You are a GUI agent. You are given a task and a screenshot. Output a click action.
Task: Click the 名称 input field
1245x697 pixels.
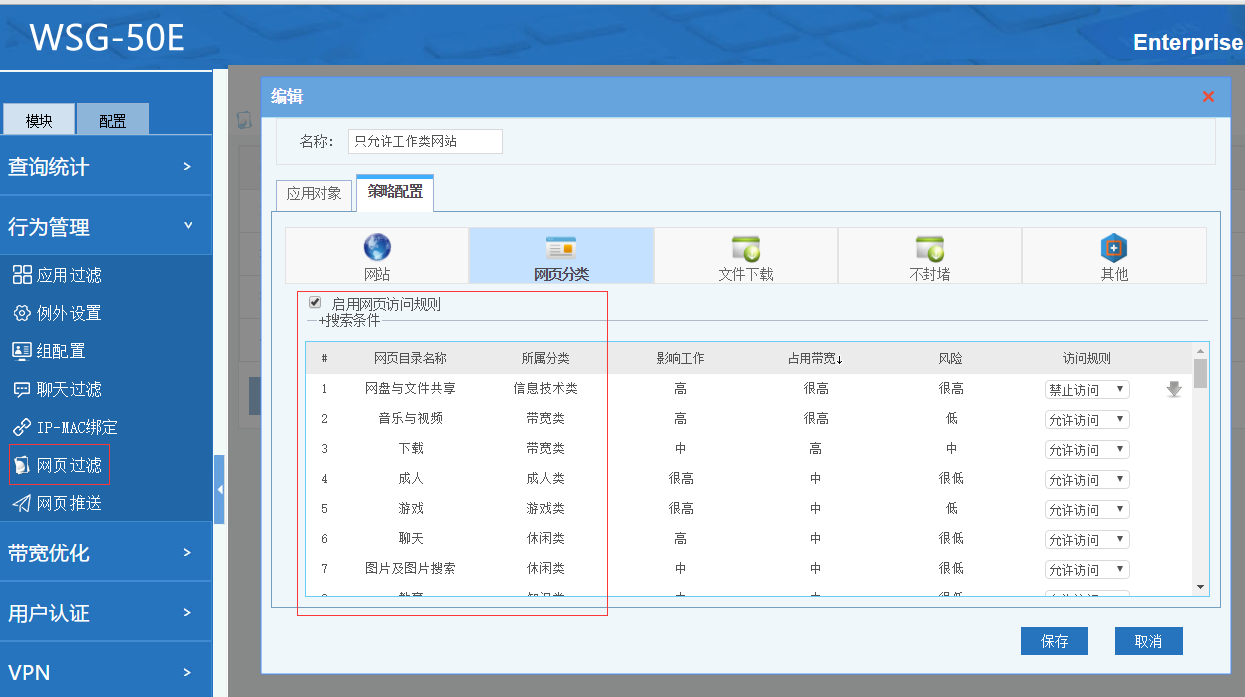[x=425, y=141]
